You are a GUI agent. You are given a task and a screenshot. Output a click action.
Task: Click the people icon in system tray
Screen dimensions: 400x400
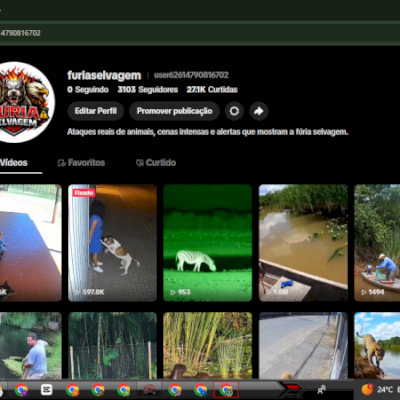[x=321, y=389]
